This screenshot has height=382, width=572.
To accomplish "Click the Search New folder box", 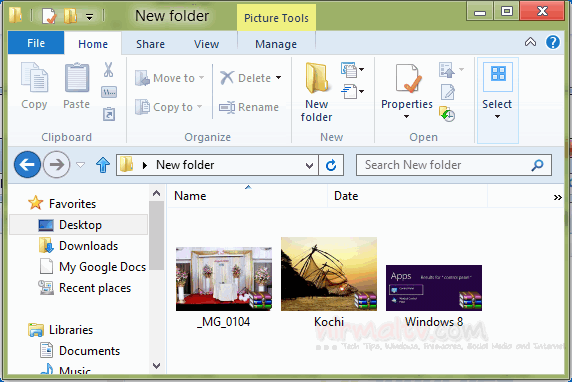I will tap(454, 165).
